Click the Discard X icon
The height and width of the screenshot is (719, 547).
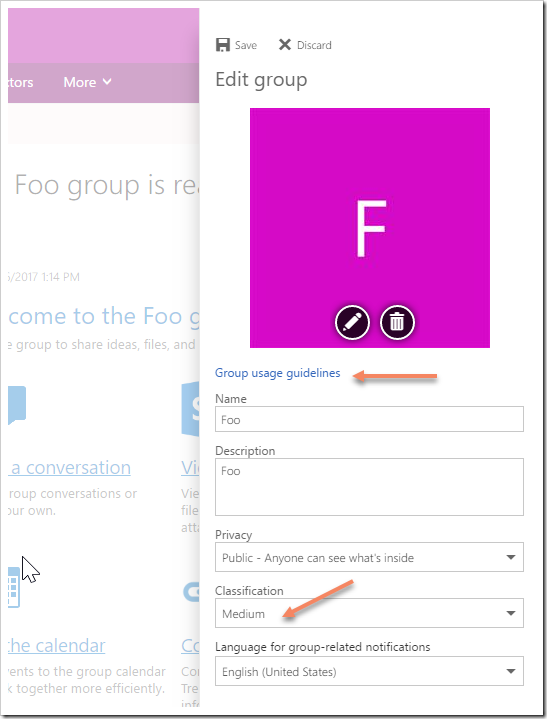click(285, 45)
